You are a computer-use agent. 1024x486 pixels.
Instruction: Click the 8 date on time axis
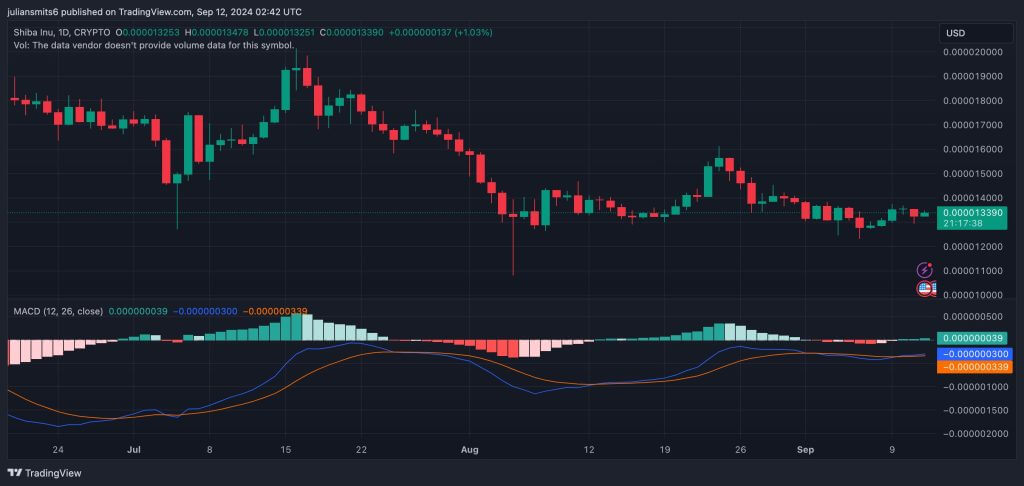pos(209,449)
